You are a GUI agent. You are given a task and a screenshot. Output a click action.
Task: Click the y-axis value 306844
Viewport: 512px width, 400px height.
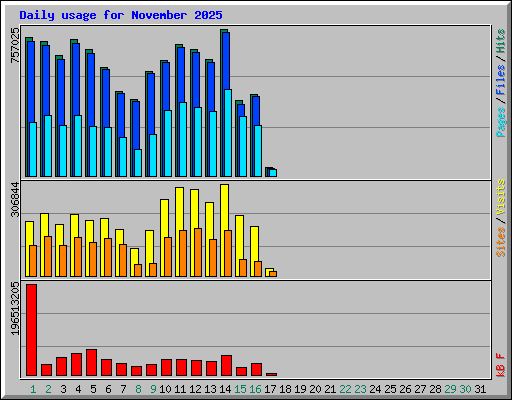[15, 199]
